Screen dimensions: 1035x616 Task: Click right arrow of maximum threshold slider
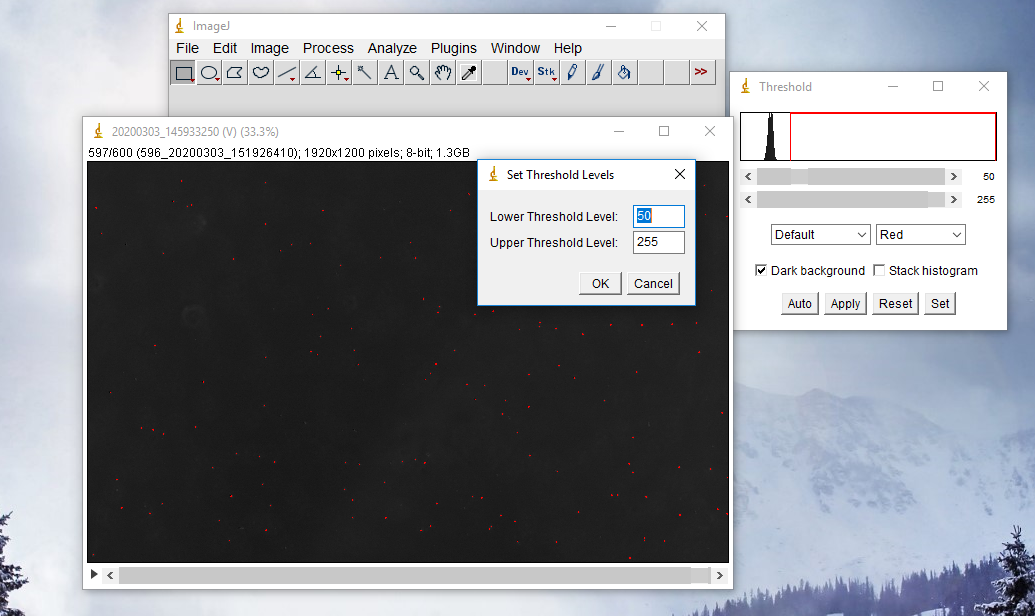pos(953,199)
